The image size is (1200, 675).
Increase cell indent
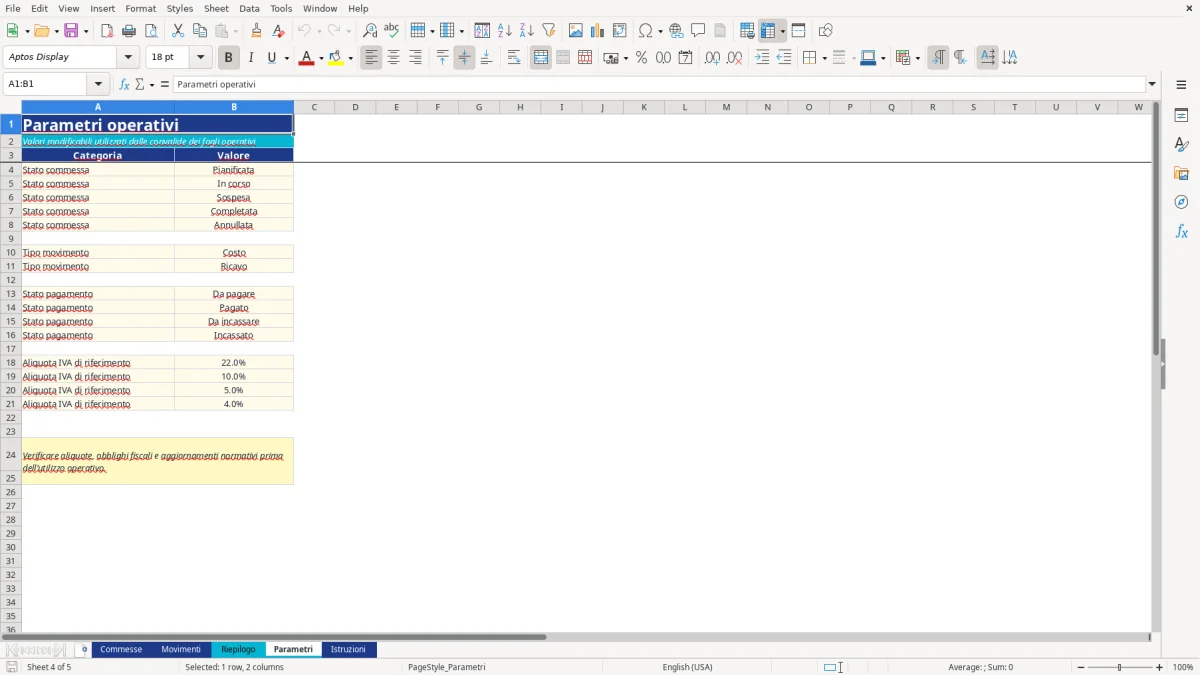tap(762, 58)
